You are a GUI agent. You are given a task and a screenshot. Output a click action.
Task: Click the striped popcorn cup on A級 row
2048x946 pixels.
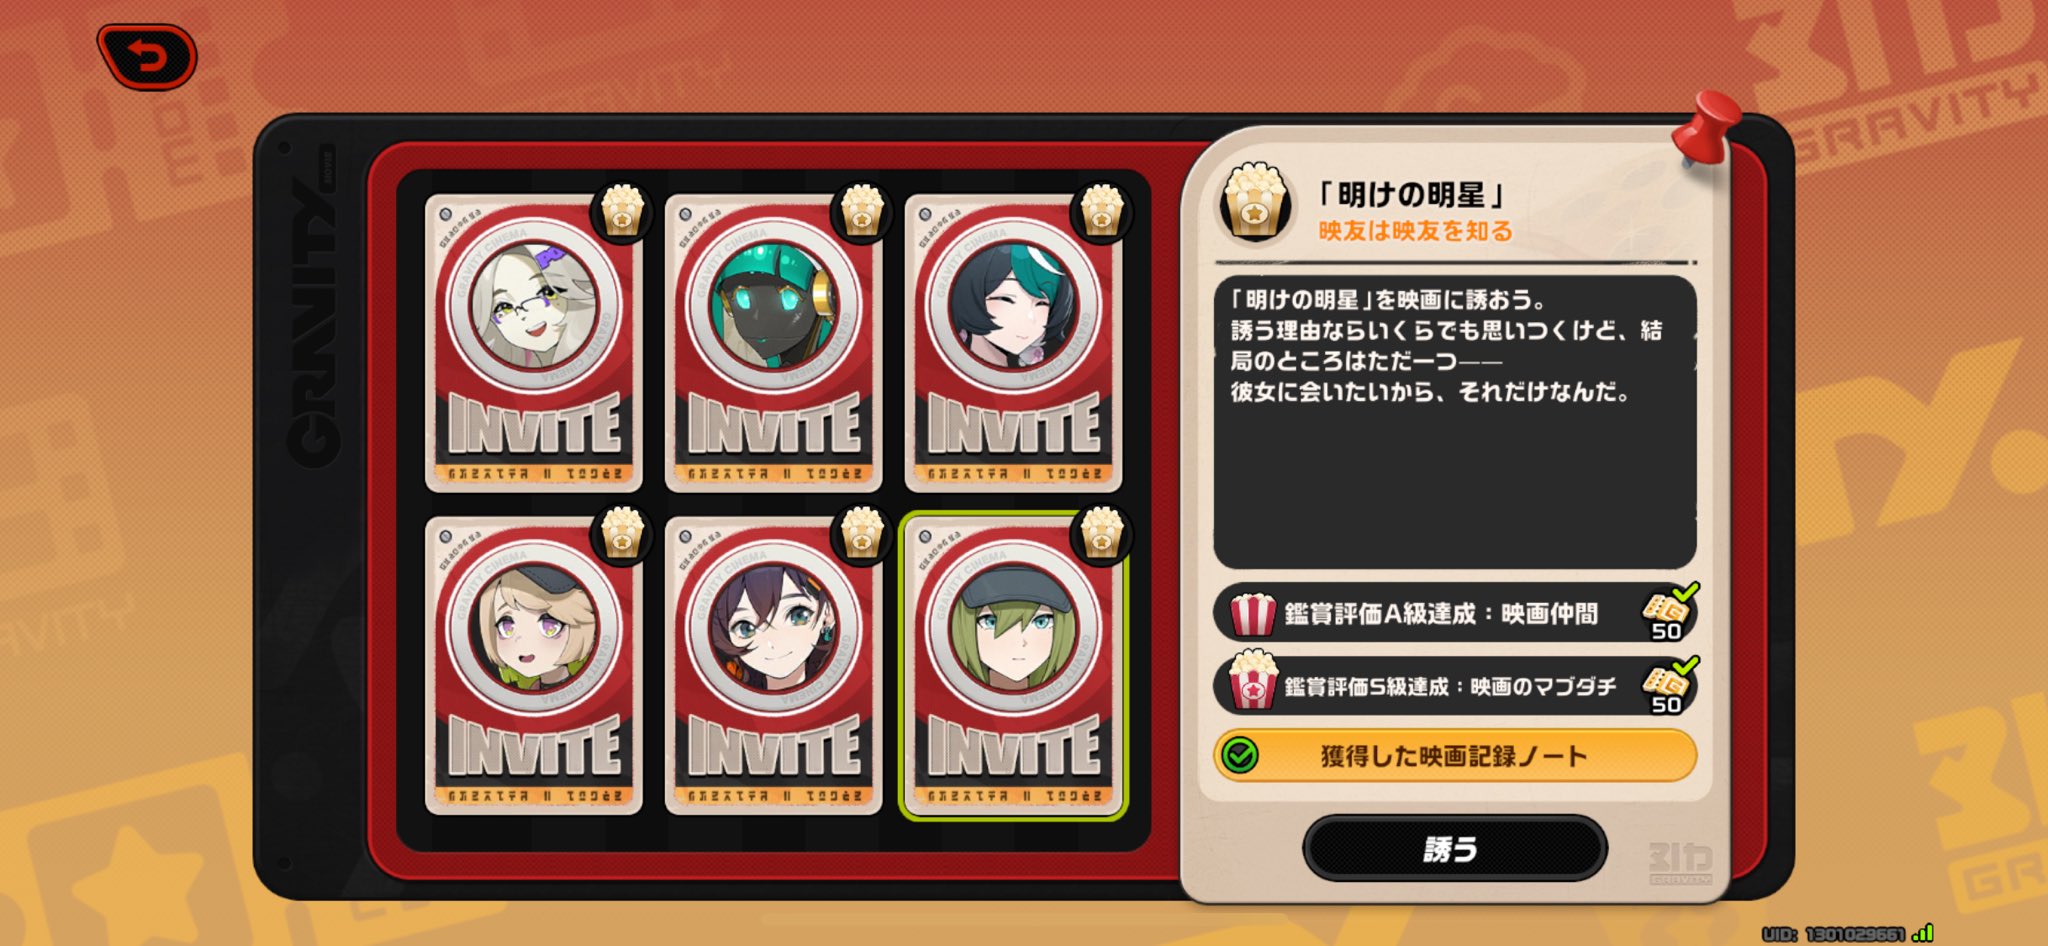1252,614
